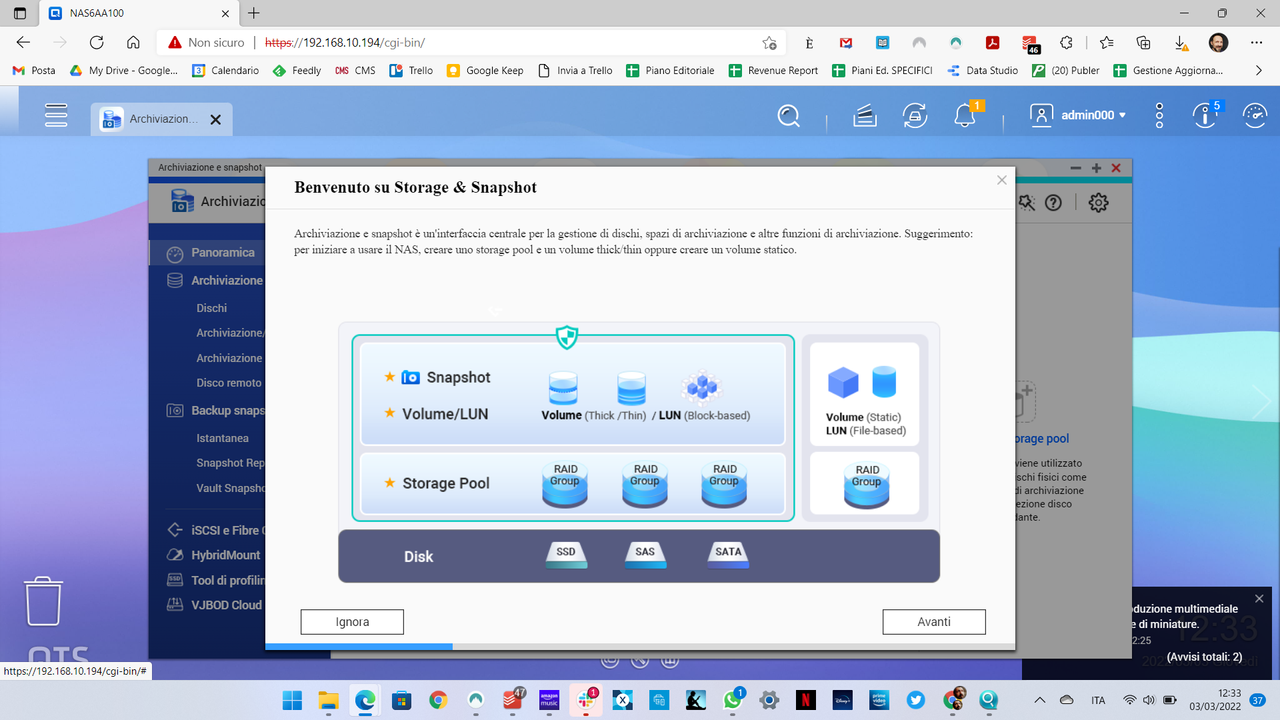The image size is (1280, 720).
Task: Go to next desktop page arrow
Action: [1261, 402]
